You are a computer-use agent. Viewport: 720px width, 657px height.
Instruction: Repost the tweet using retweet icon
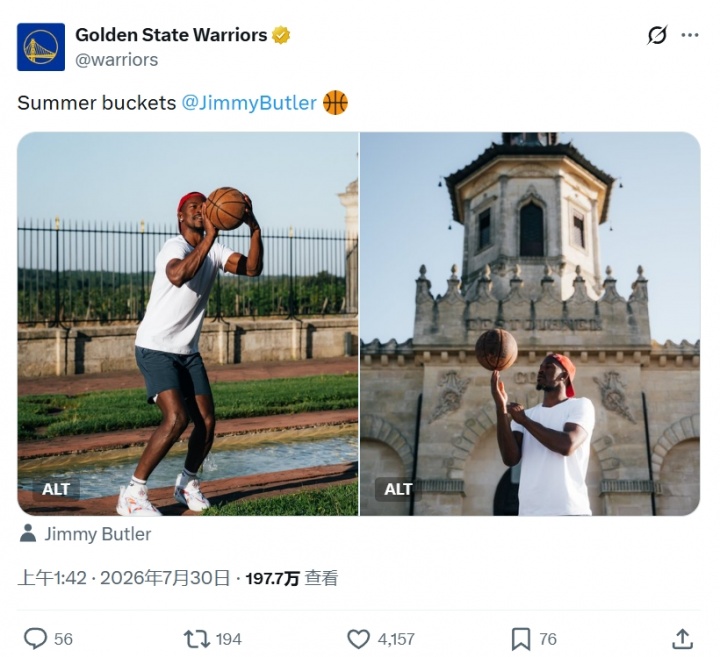(x=197, y=639)
